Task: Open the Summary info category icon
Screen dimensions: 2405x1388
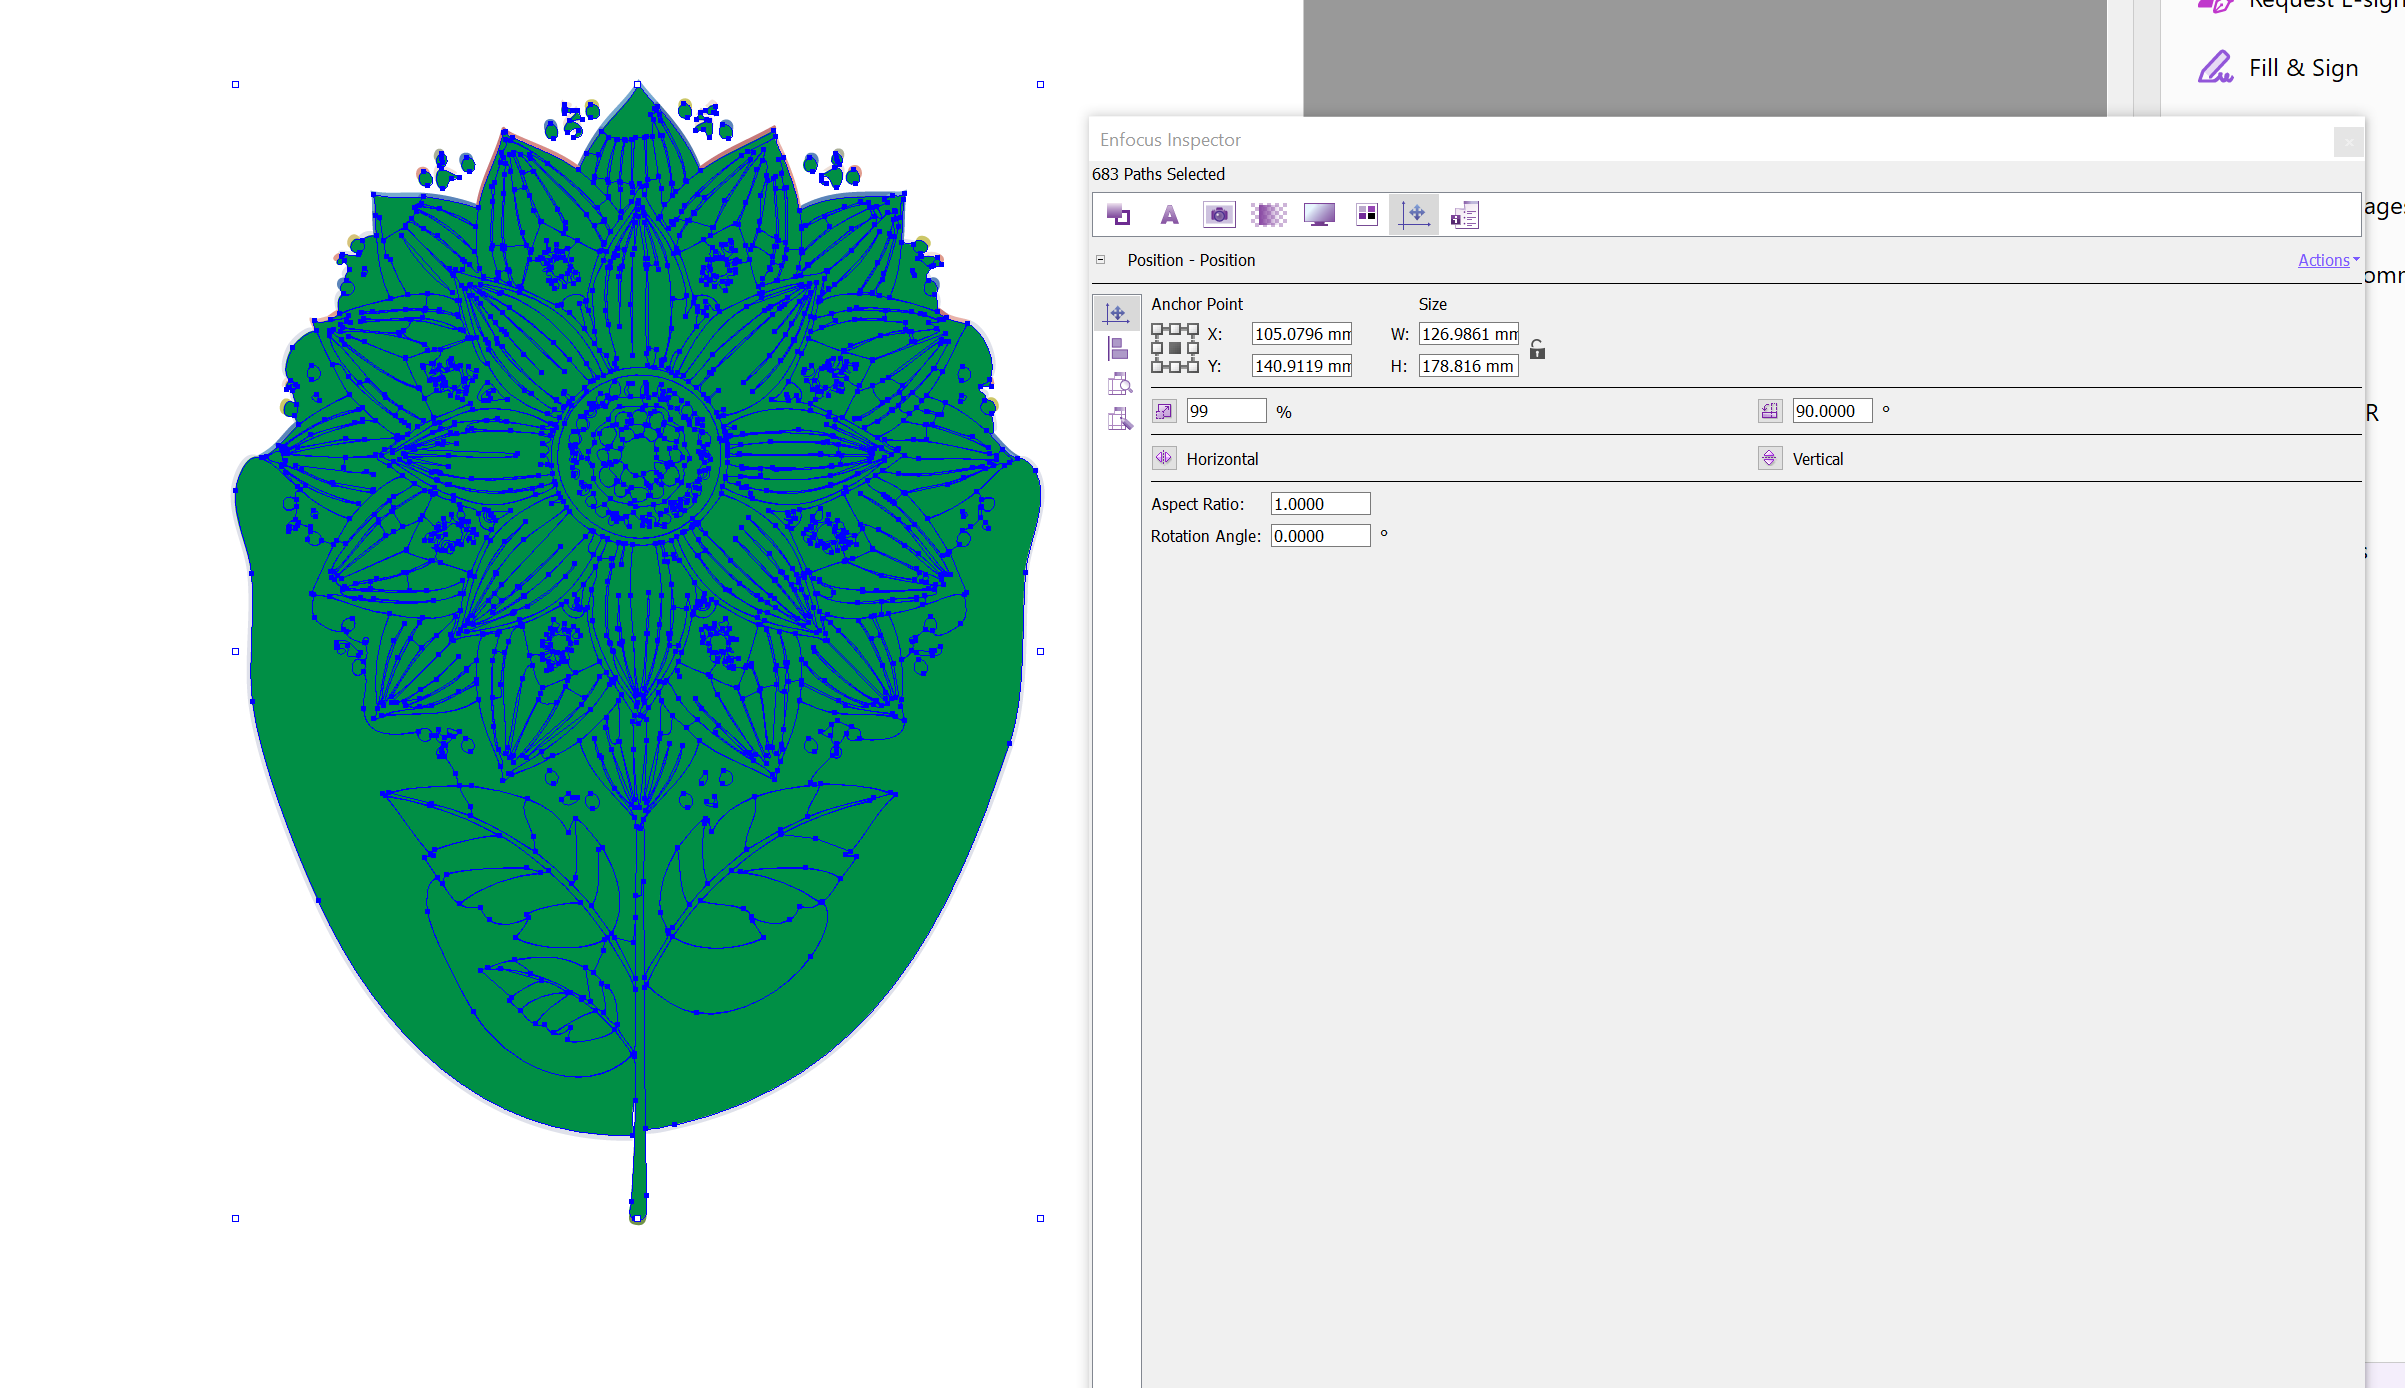Action: coord(1465,214)
